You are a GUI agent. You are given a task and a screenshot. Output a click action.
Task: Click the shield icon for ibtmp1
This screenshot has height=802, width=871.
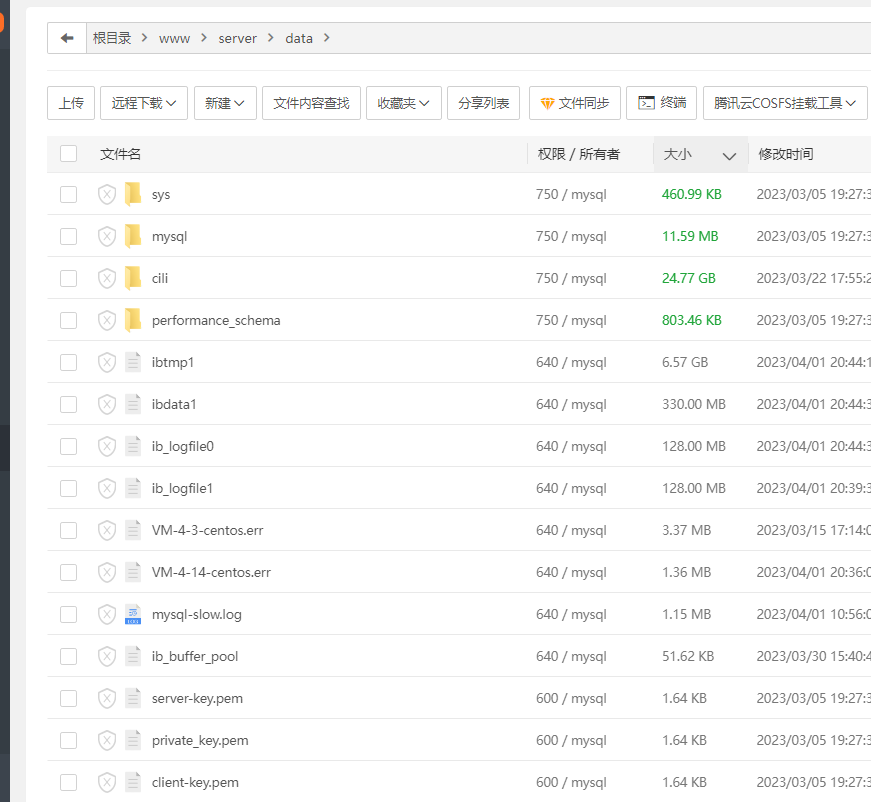pyautogui.click(x=107, y=363)
